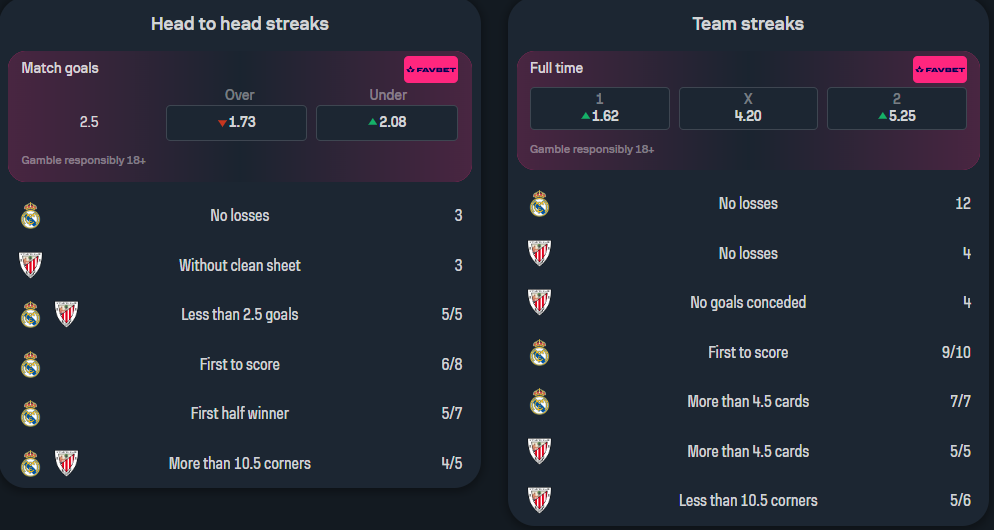Open Favbet logo in Full time panel
This screenshot has width=994, height=530.
point(939,69)
